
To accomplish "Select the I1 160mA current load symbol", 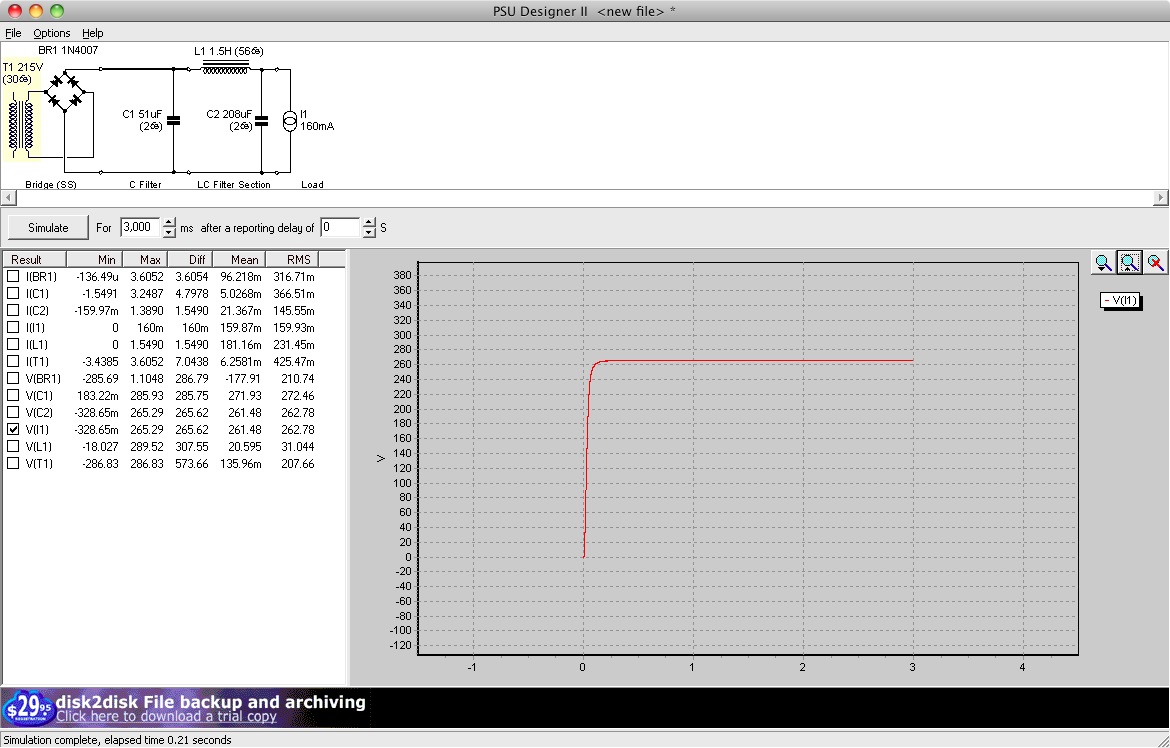I will click(290, 120).
